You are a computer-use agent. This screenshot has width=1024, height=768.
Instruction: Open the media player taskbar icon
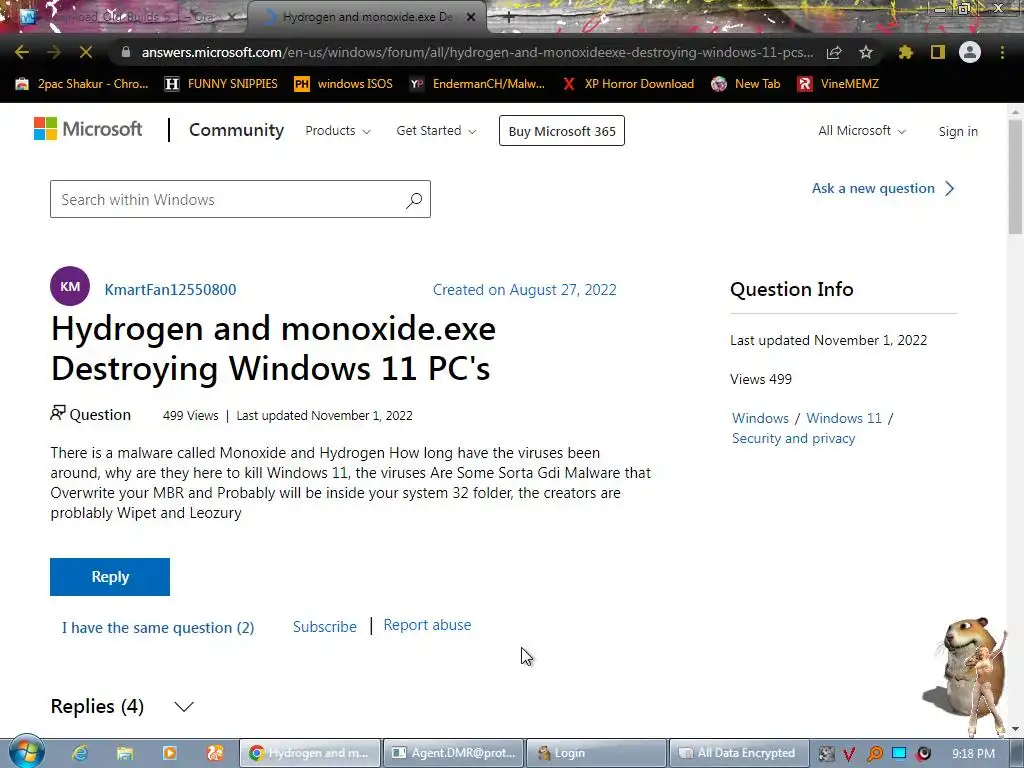170,753
